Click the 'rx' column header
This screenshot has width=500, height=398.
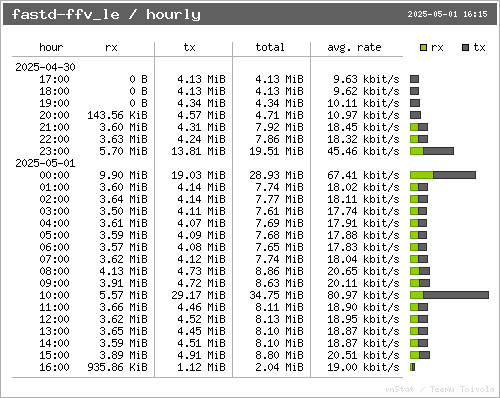pos(111,48)
